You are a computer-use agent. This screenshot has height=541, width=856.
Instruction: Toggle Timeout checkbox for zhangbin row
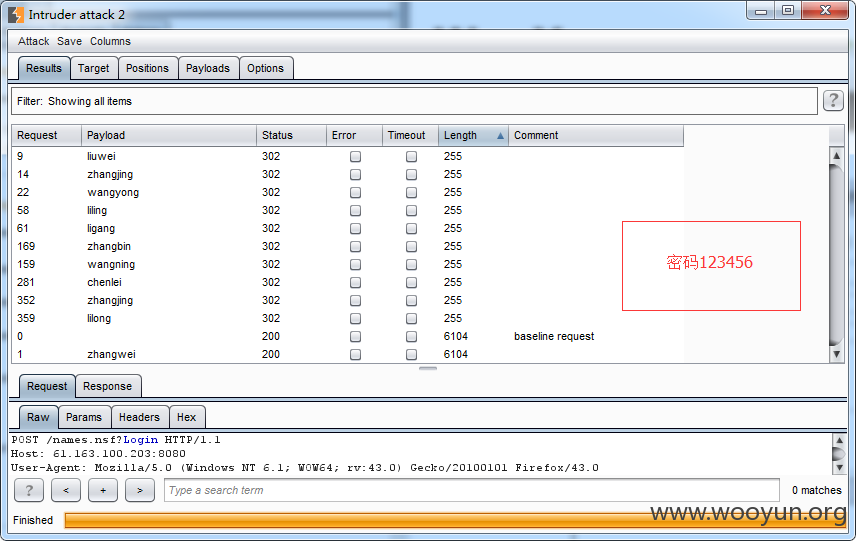pyautogui.click(x=412, y=247)
